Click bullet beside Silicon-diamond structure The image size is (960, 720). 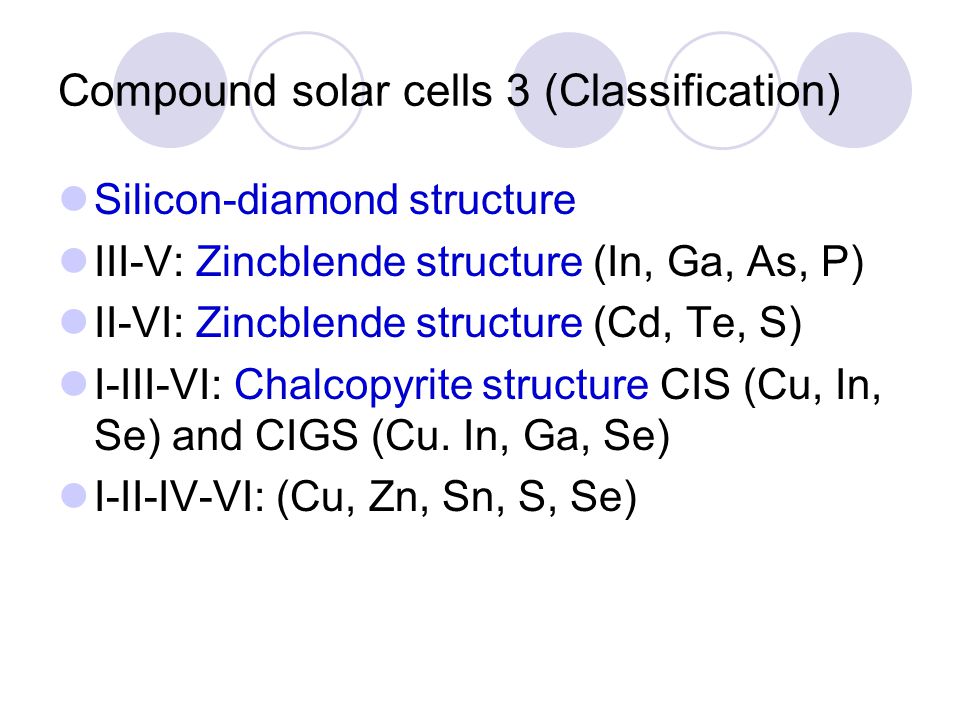[73, 199]
